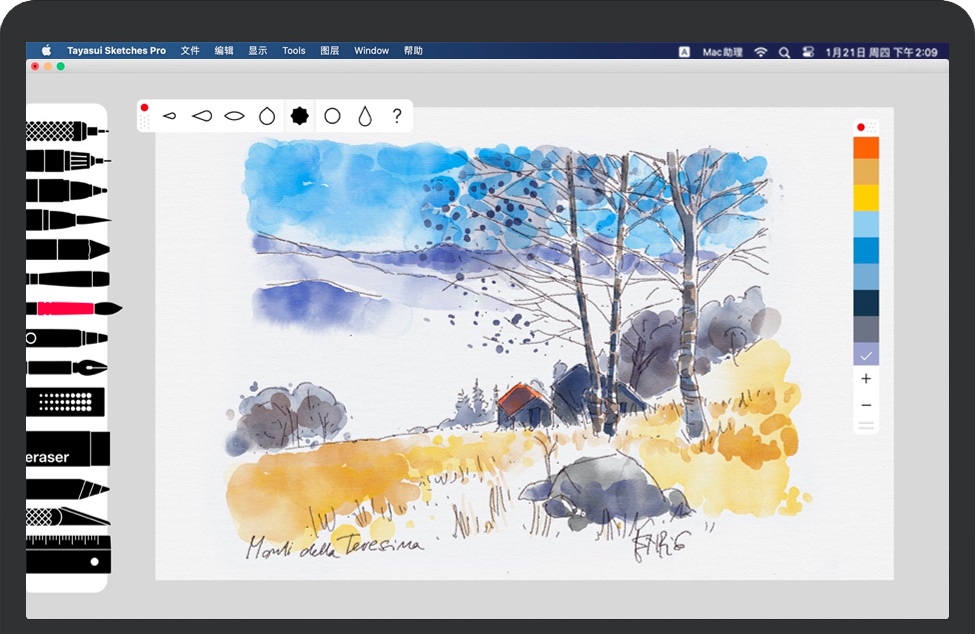Choose the thin water drop brush shape
This screenshot has width=975, height=634.
click(x=365, y=116)
